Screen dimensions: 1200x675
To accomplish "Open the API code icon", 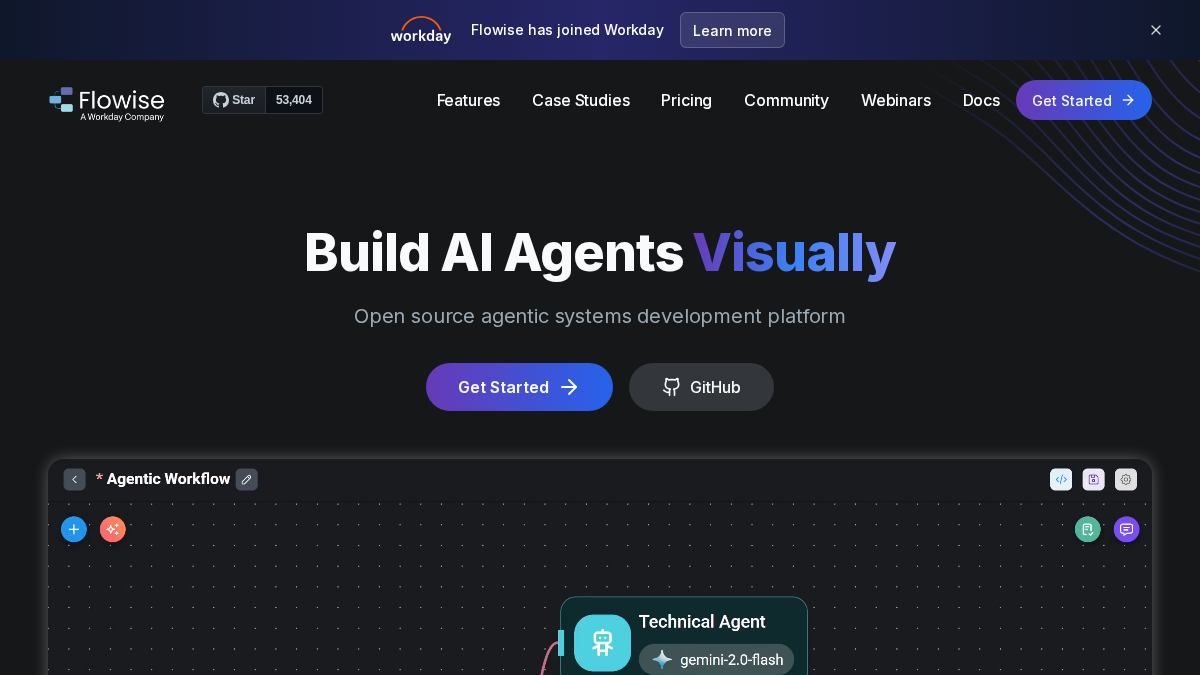I will pyautogui.click(x=1061, y=479).
